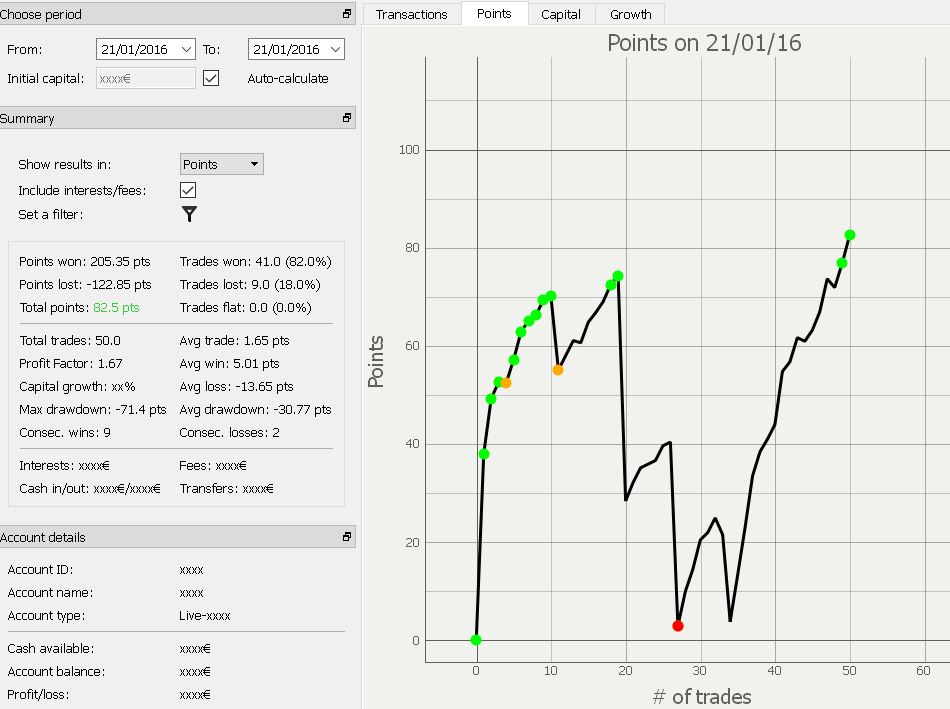
Task: Float the Account details panel
Action: pos(347,536)
